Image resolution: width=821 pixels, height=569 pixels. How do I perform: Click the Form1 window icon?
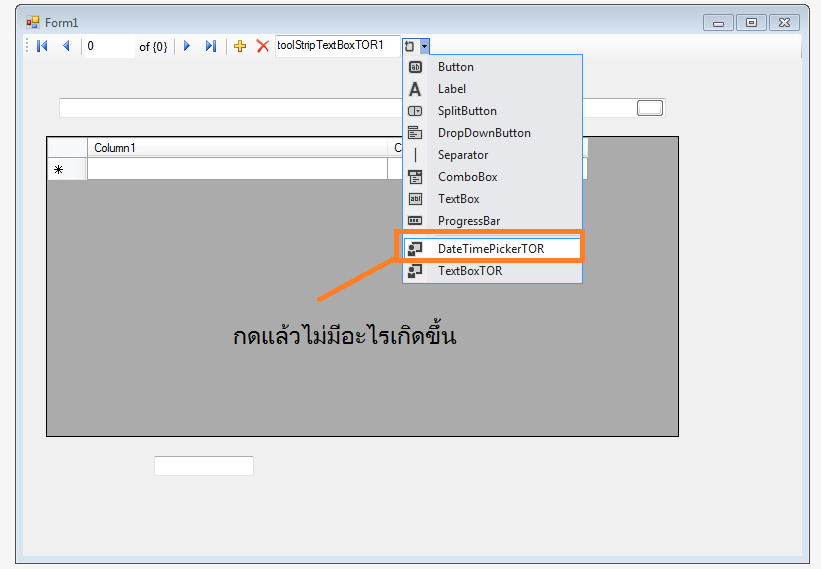point(33,22)
